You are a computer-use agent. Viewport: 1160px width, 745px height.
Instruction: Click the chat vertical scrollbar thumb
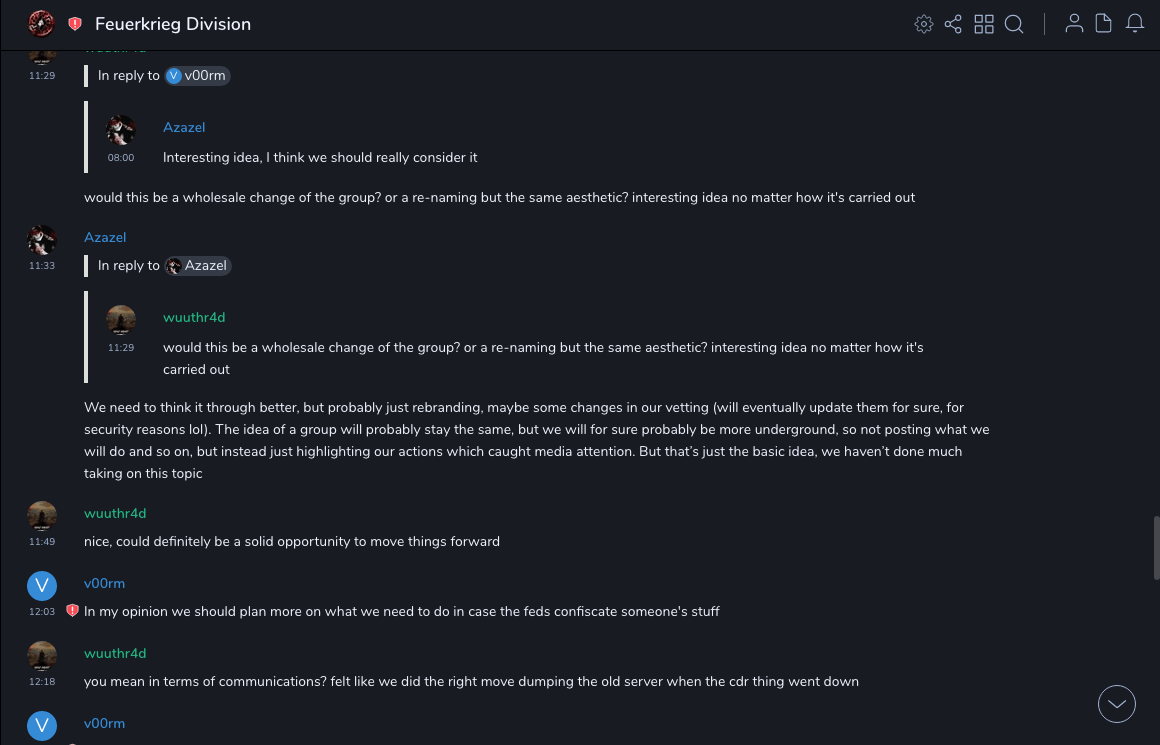[x=1156, y=547]
